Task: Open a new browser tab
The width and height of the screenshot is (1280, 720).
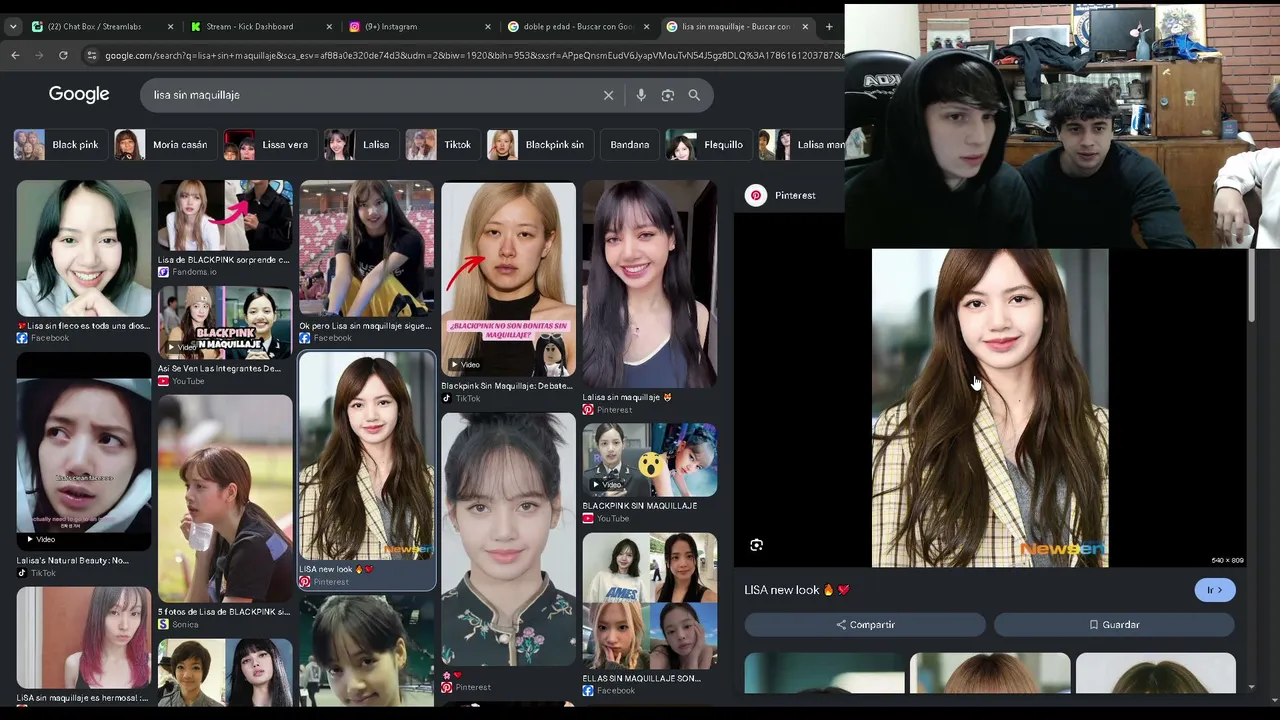Action: [829, 27]
